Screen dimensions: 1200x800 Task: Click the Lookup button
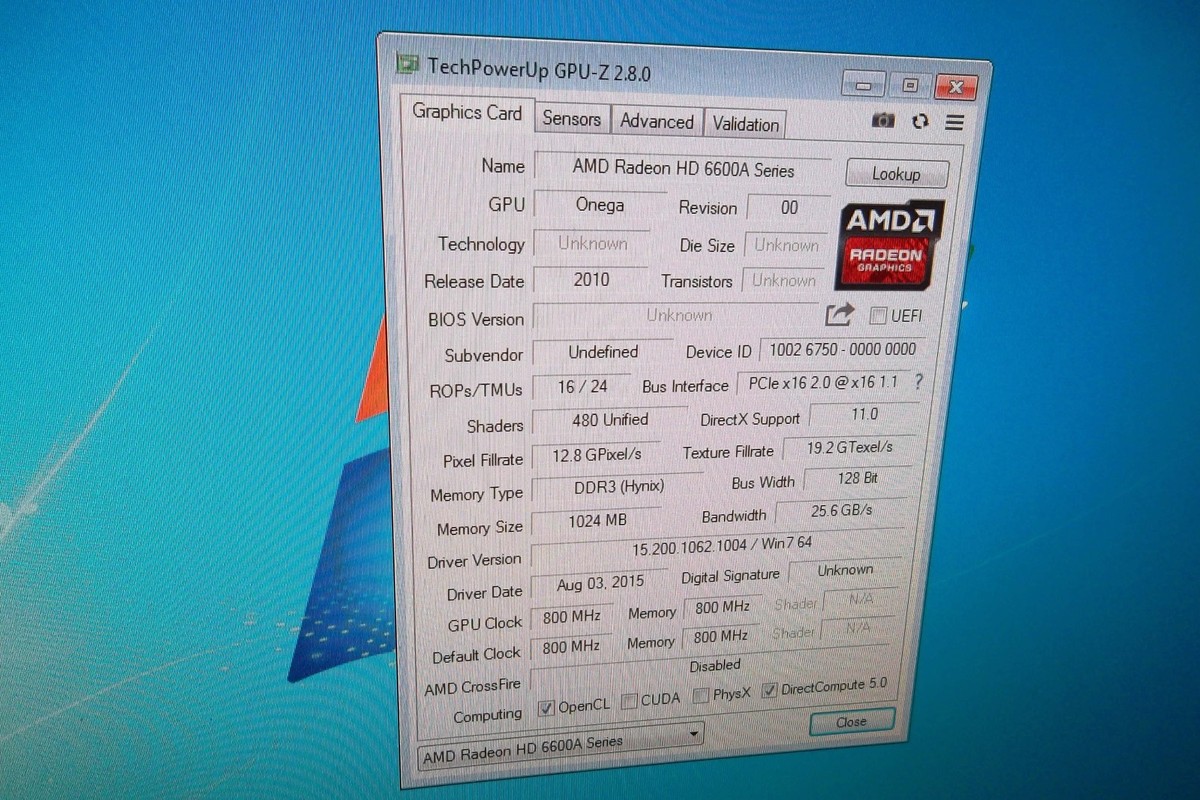tap(896, 173)
